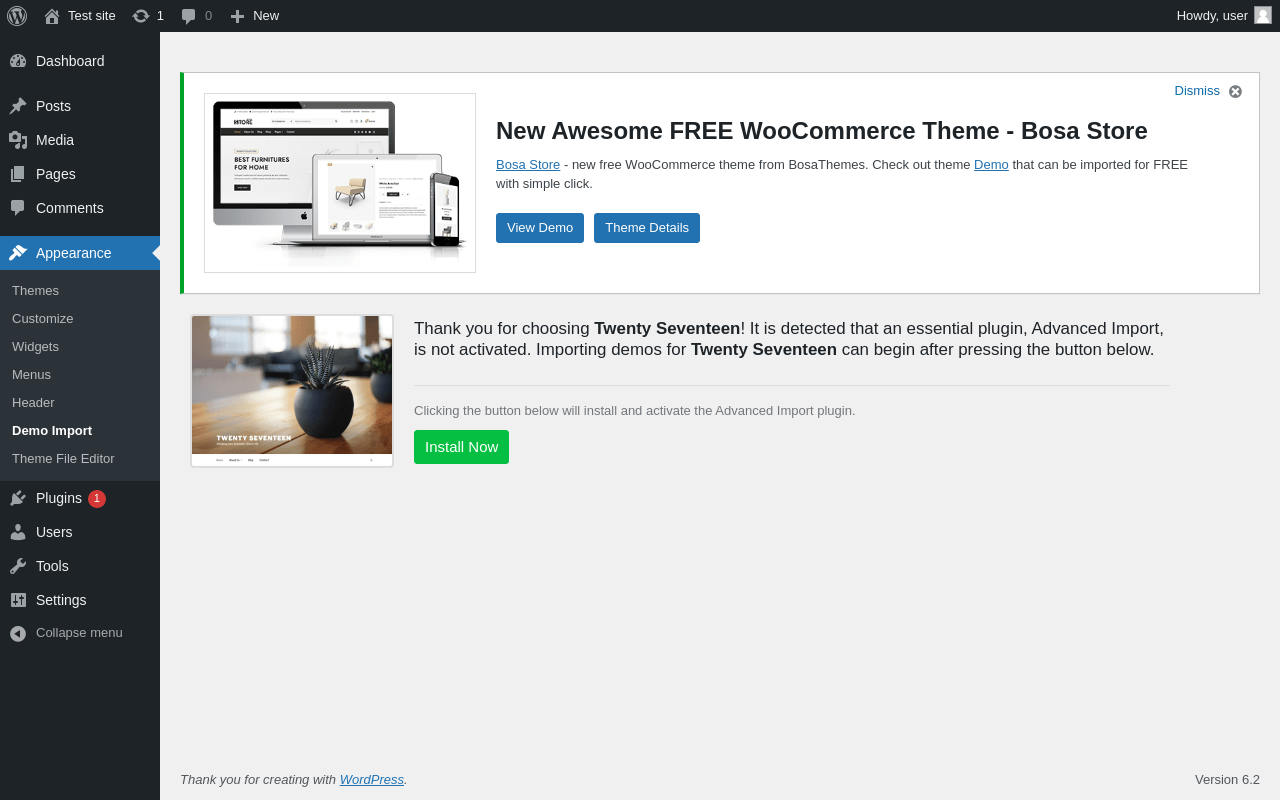Click the Plugins update count badge
Image resolution: width=1280 pixels, height=800 pixels.
[x=97, y=498]
